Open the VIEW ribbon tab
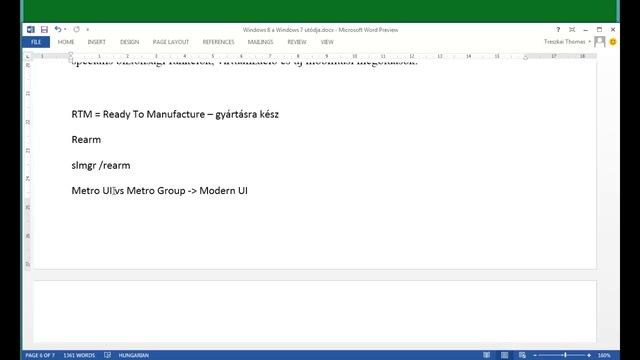The width and height of the screenshot is (640, 360). pos(327,42)
